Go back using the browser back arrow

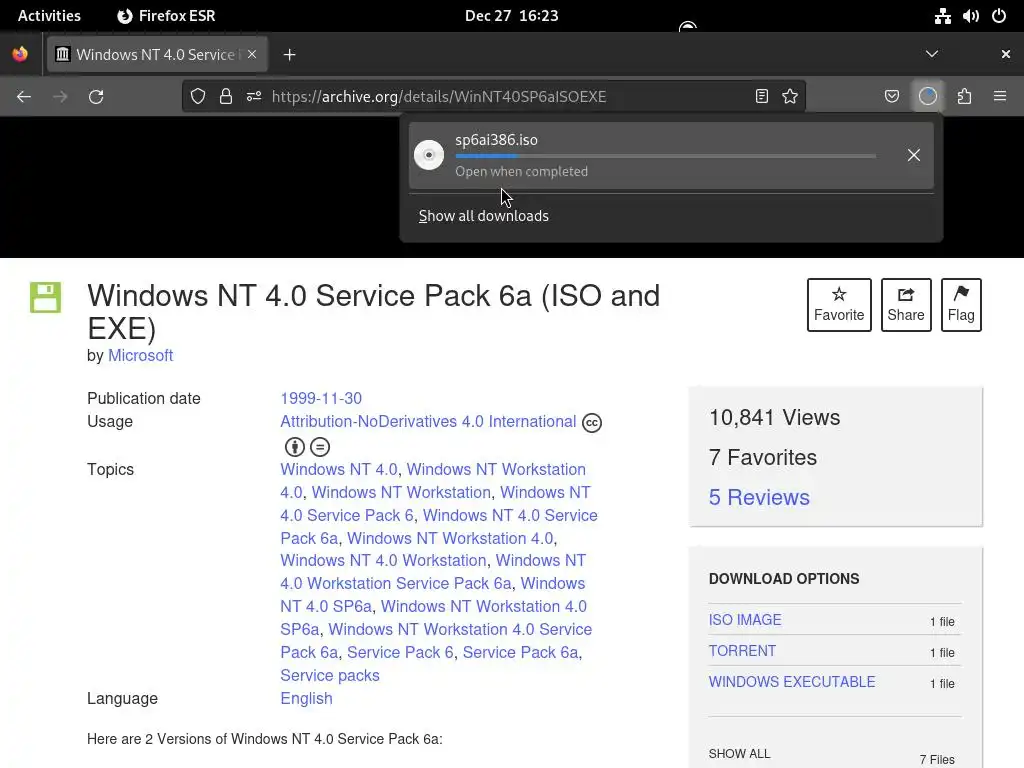24,97
